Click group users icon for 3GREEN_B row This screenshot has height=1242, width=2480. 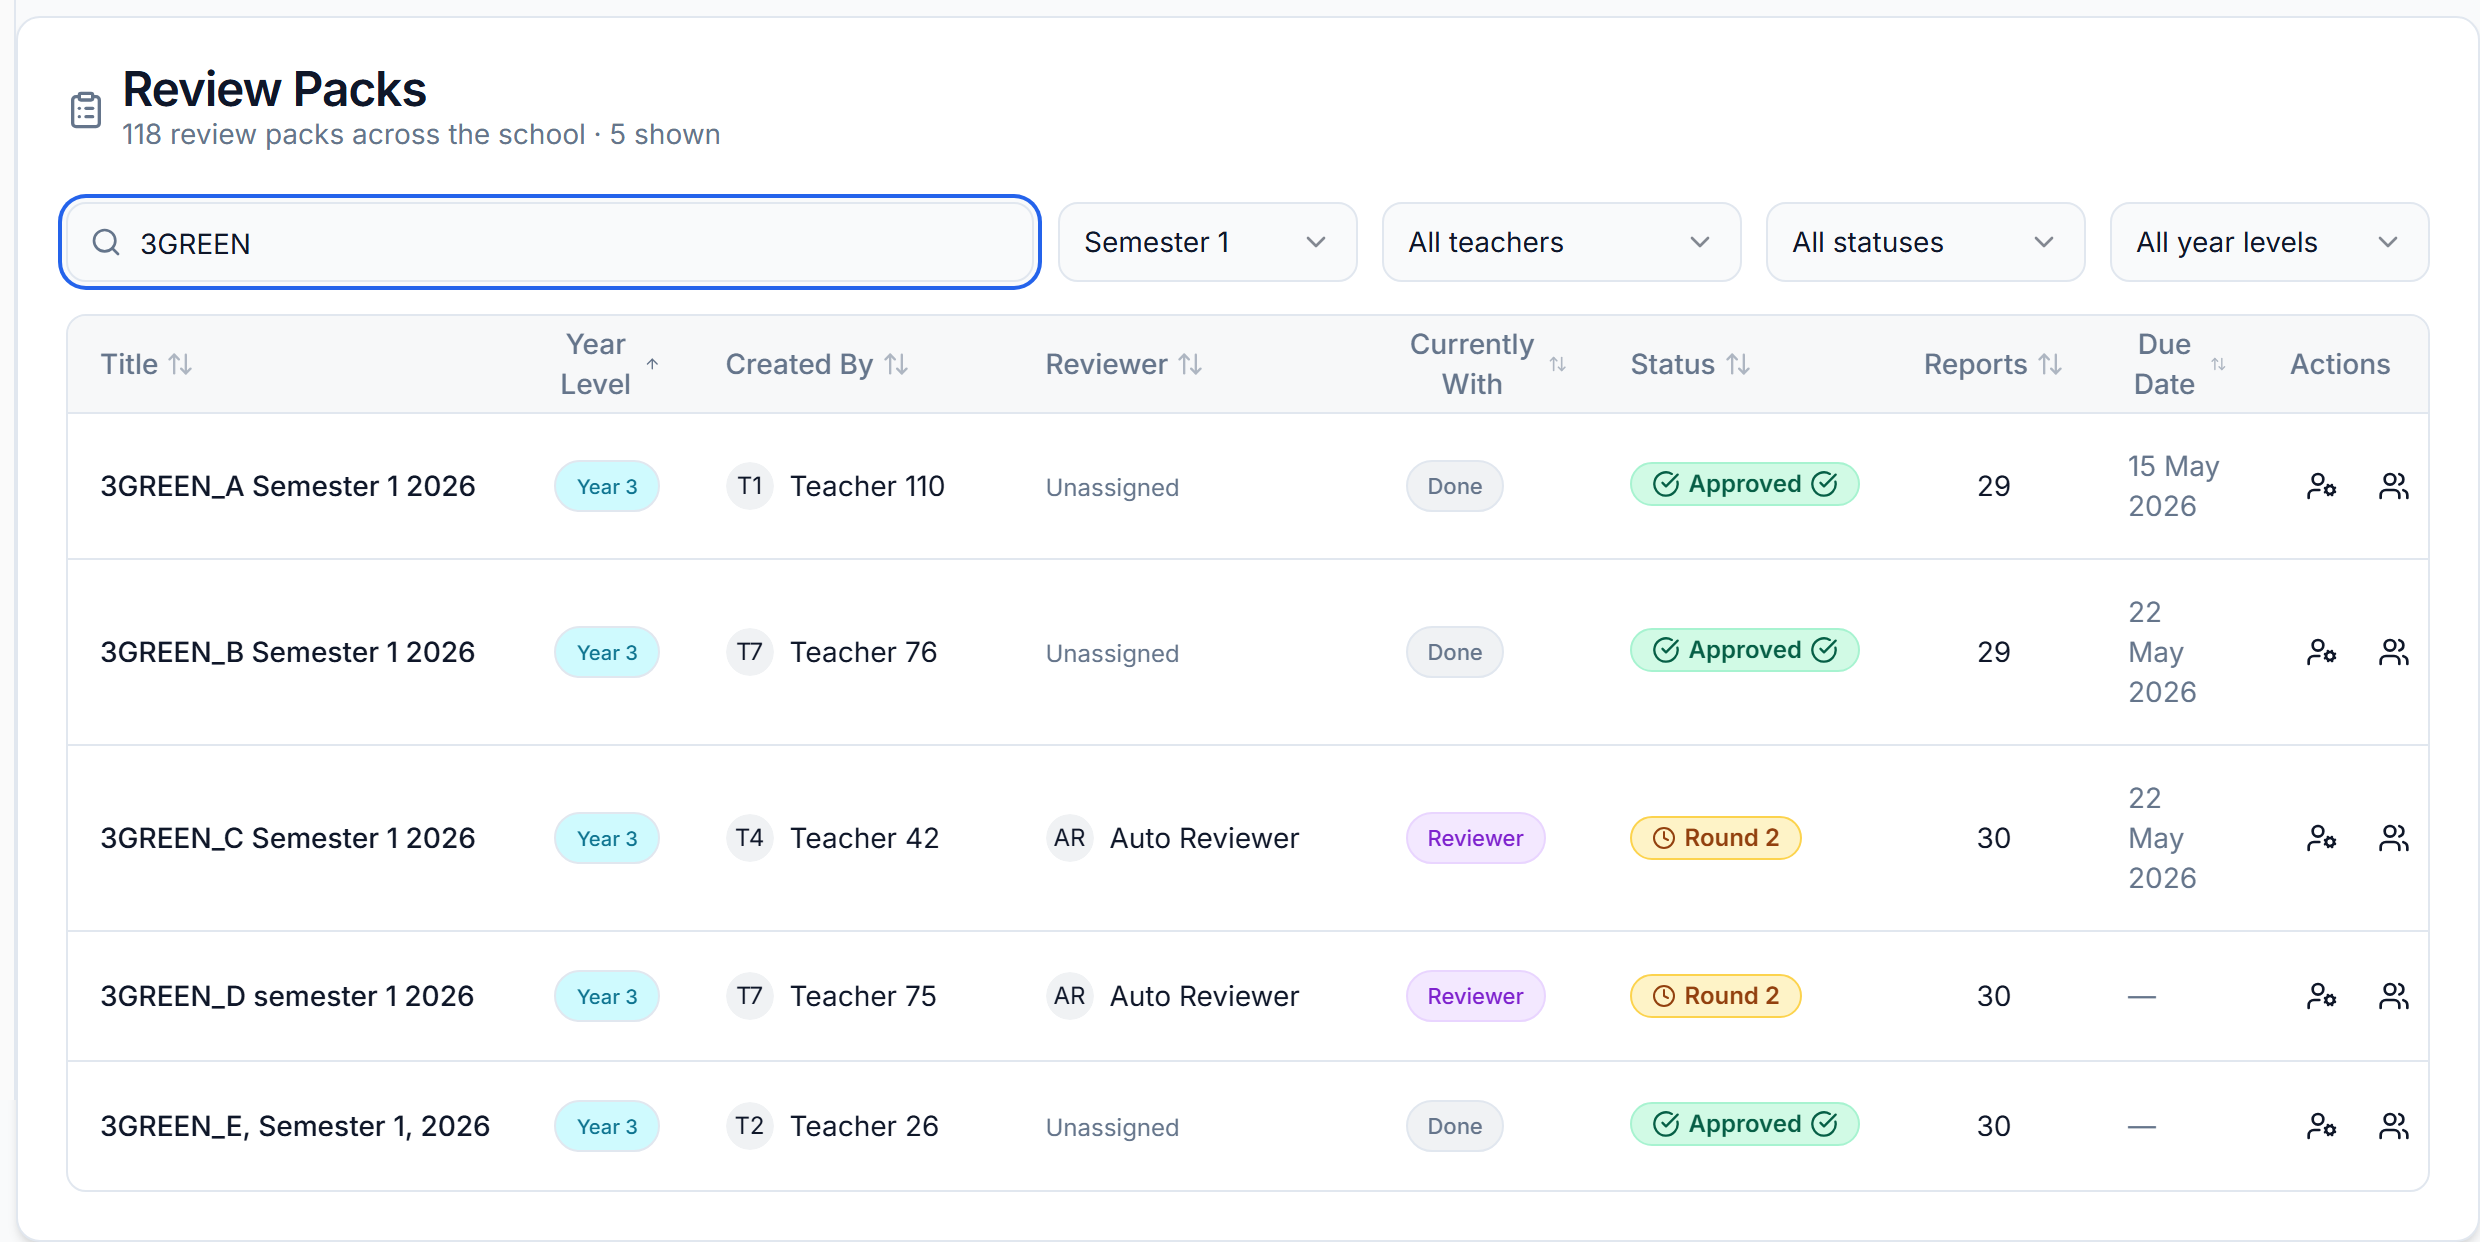tap(2393, 652)
